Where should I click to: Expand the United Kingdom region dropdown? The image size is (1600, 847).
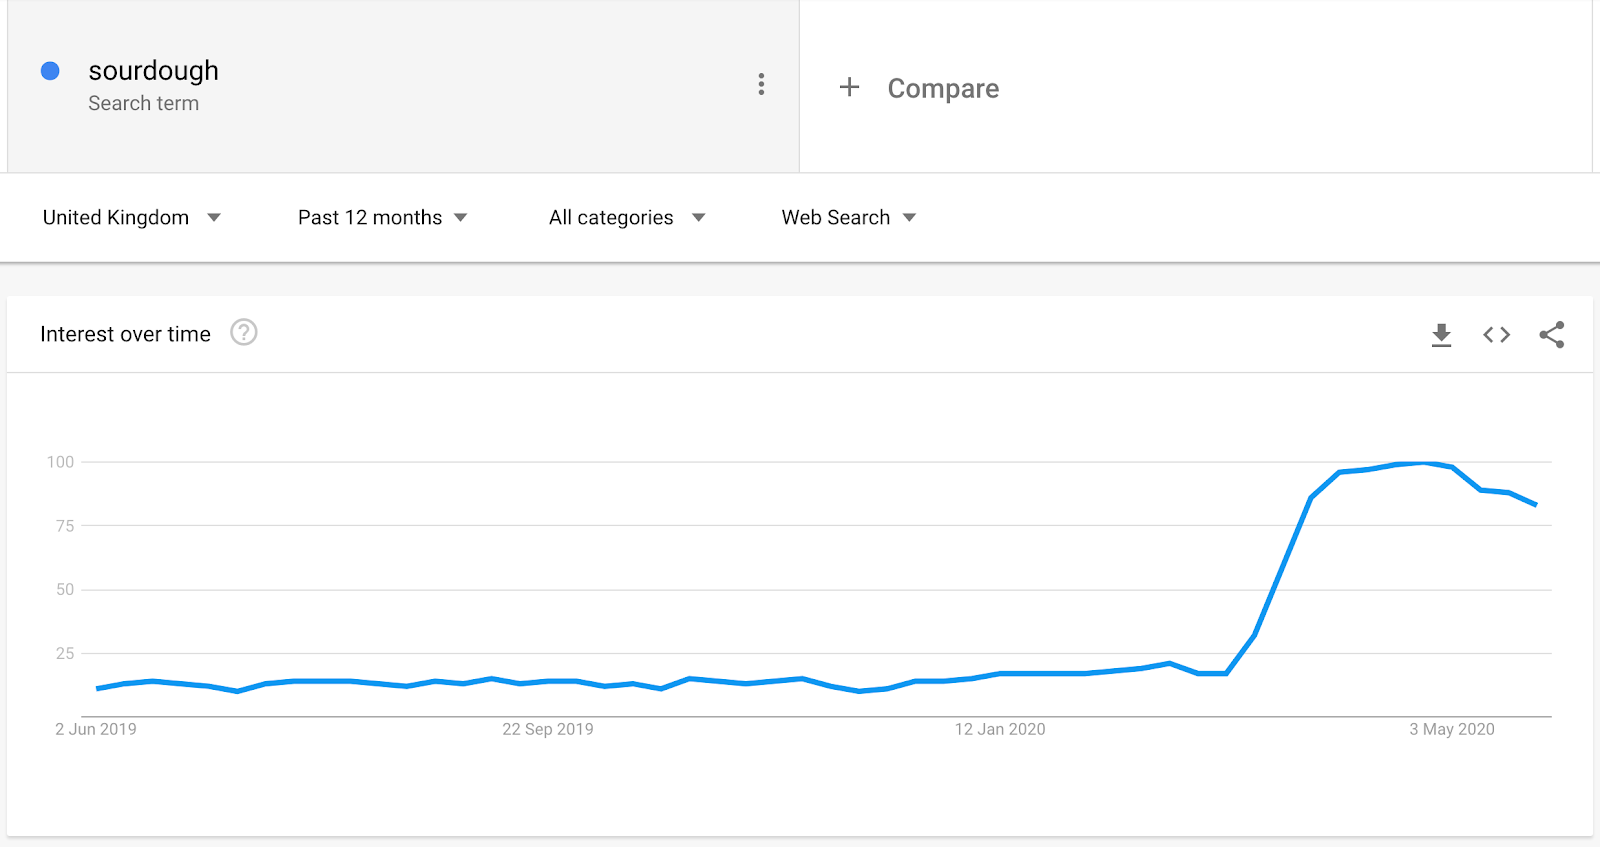pos(131,218)
